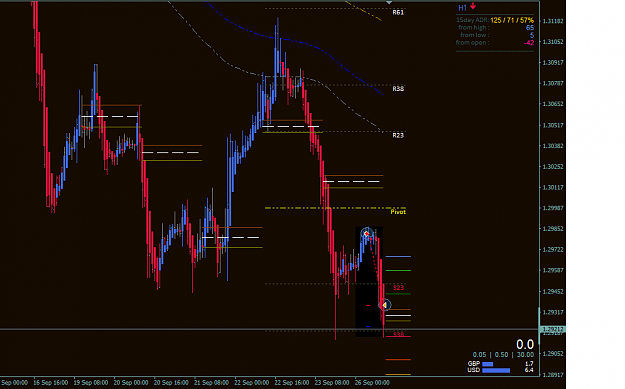Viewport: 625px width, 389px height.
Task: Click 1.29452 on the price scale
Action: (553, 291)
